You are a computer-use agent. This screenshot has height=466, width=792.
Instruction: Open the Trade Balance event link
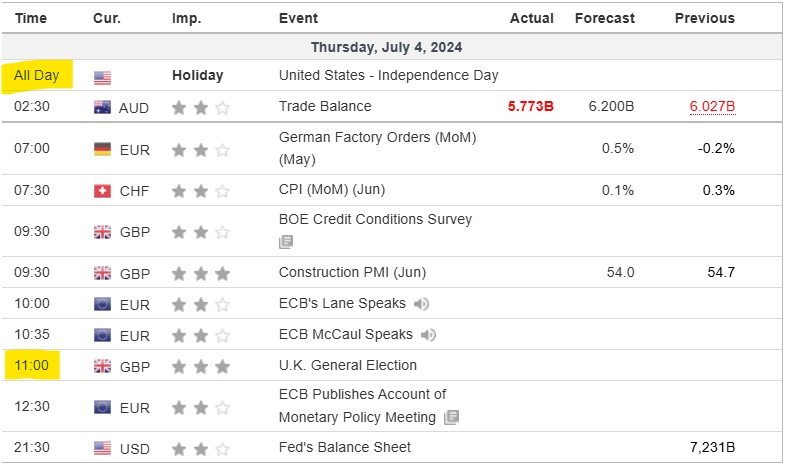point(324,106)
